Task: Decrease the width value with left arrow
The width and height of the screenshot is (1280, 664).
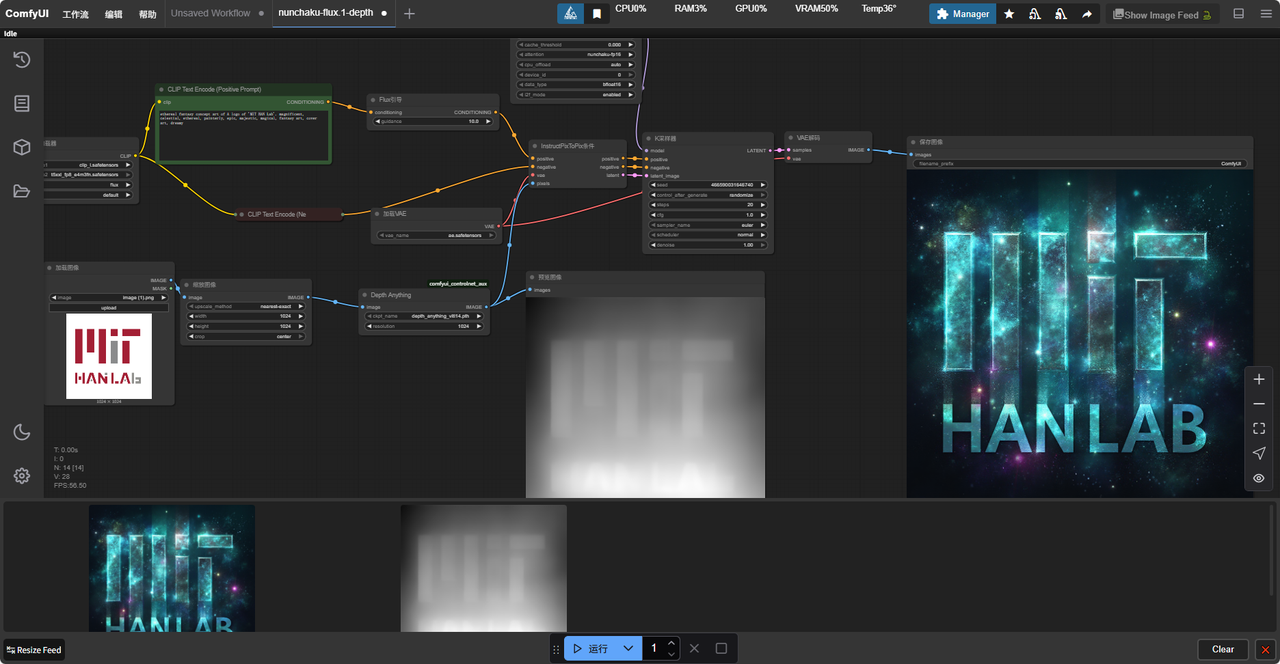Action: coord(191,316)
